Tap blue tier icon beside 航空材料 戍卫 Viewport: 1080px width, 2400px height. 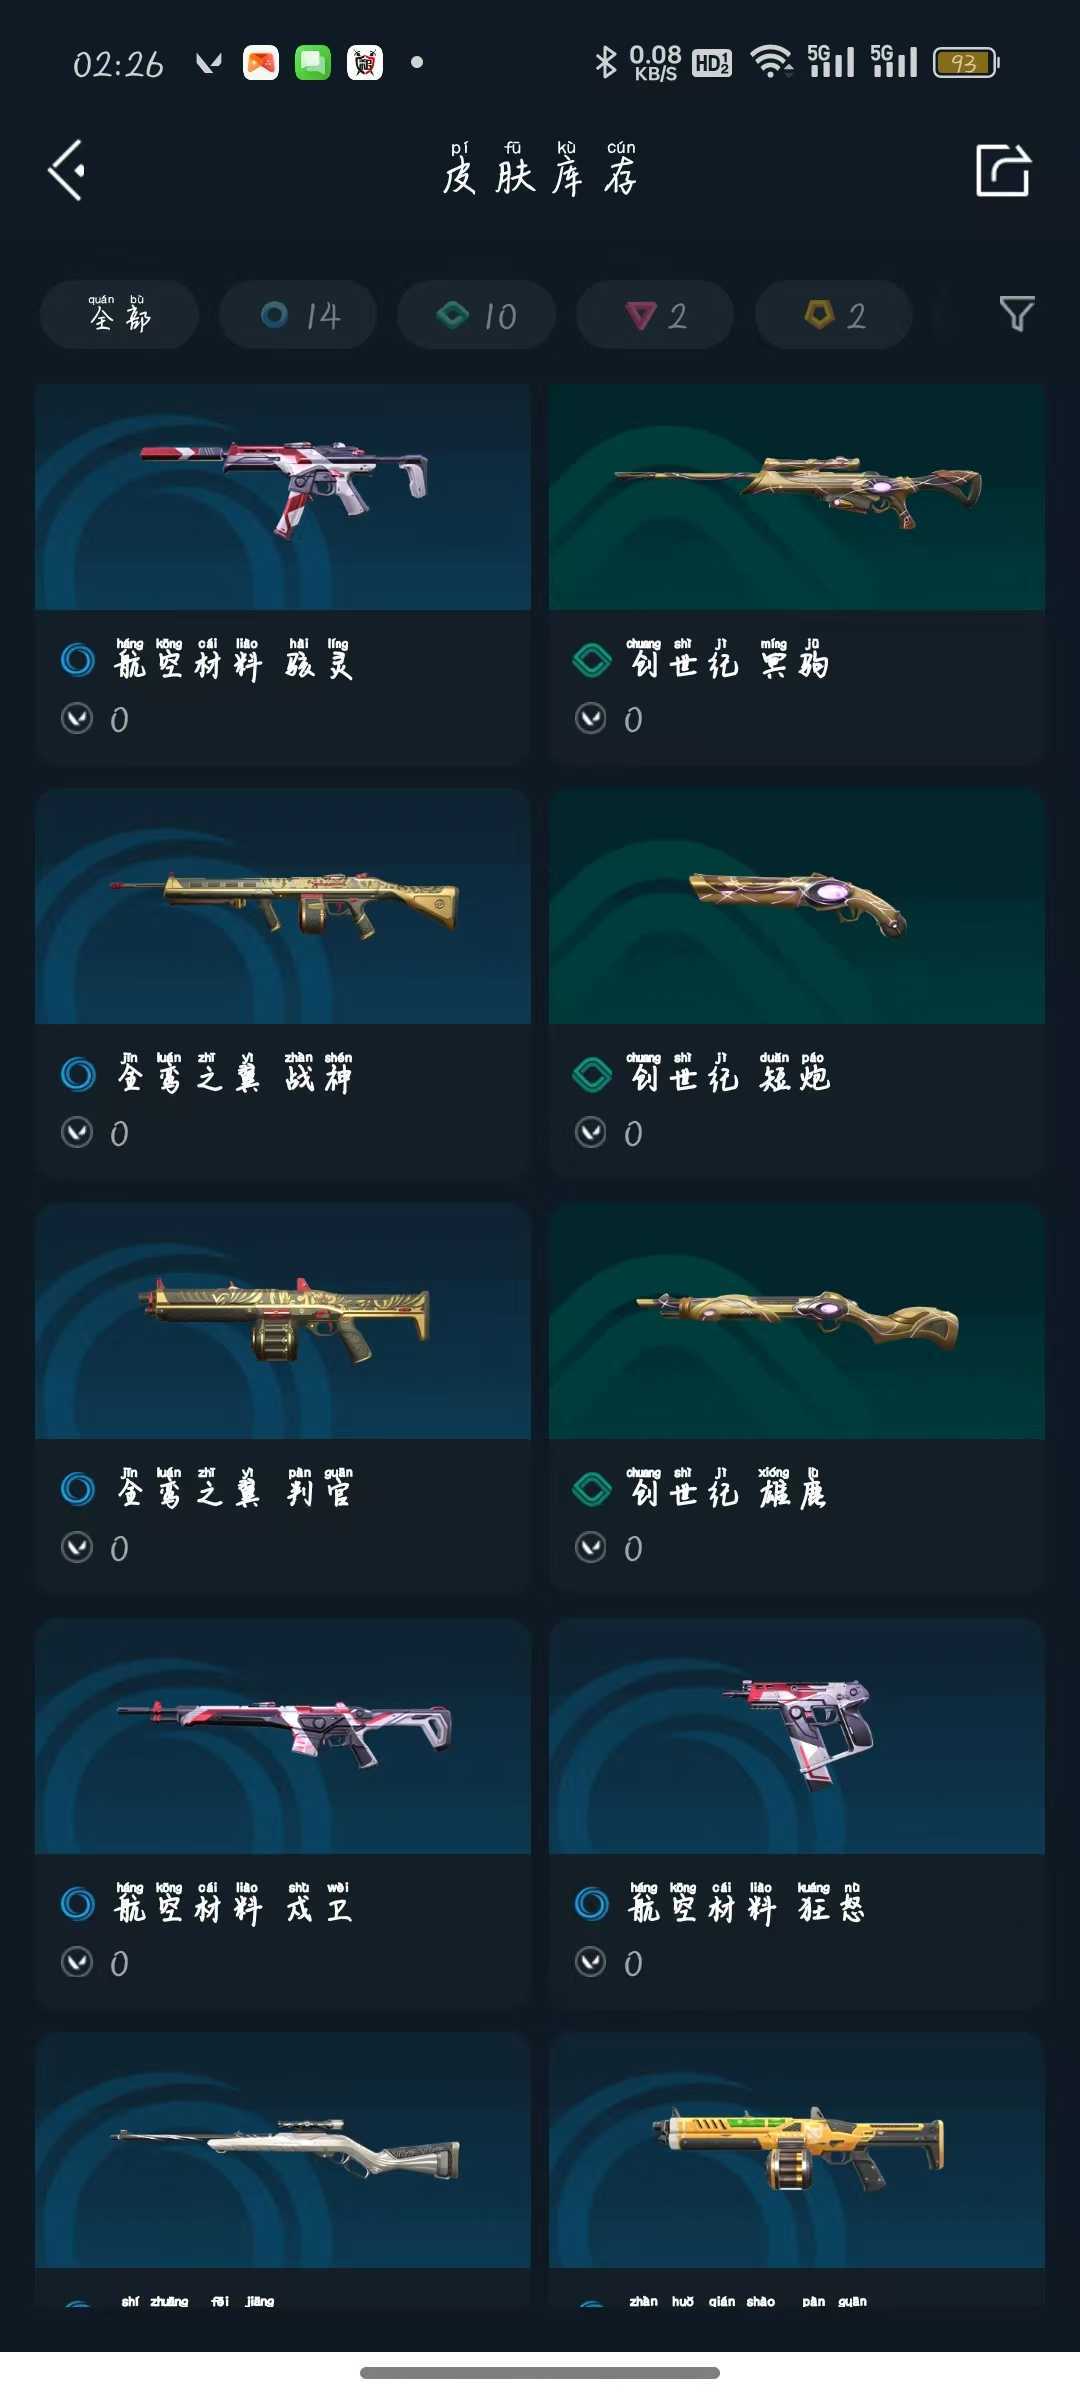[77, 1903]
